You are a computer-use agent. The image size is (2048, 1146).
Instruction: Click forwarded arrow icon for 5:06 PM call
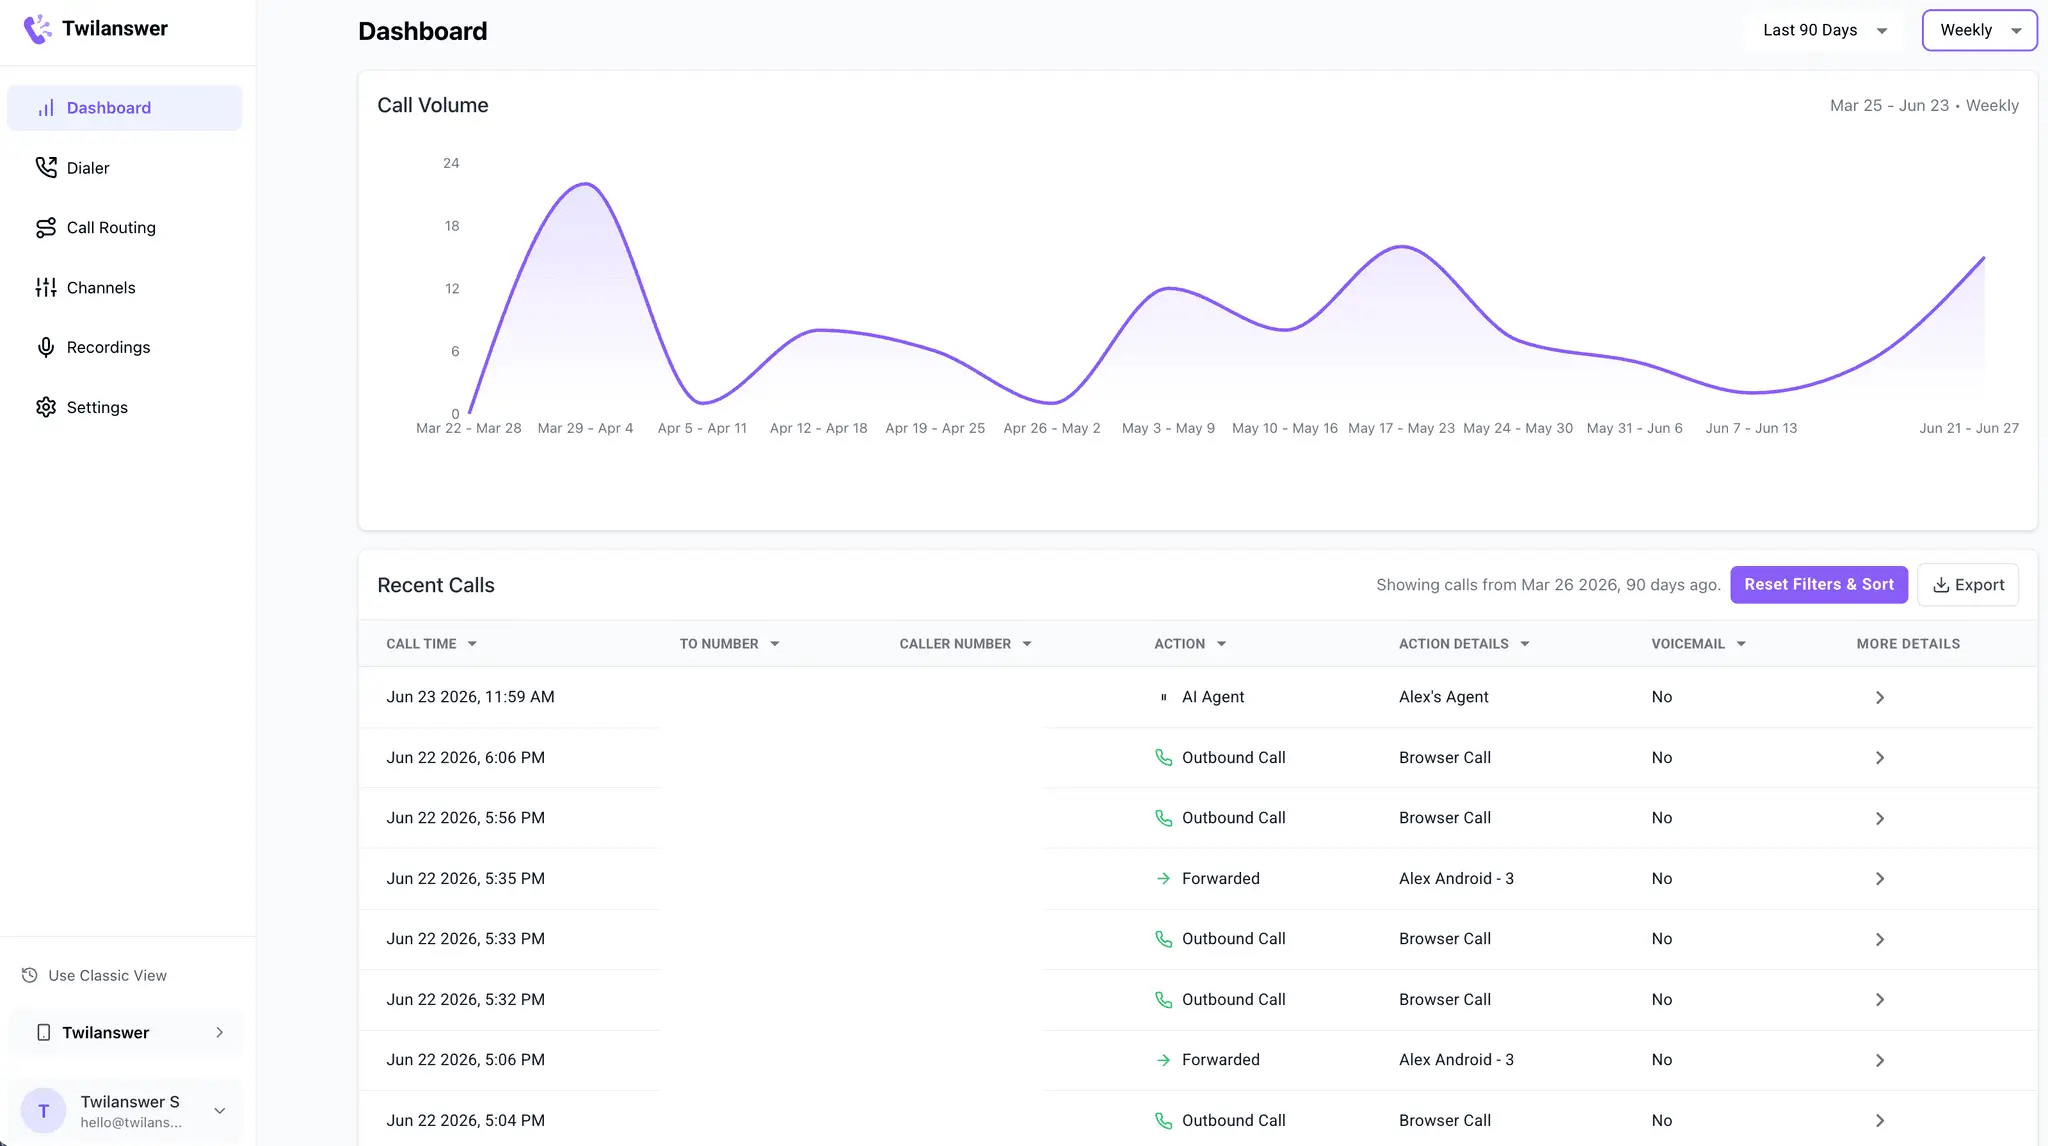tap(1163, 1060)
